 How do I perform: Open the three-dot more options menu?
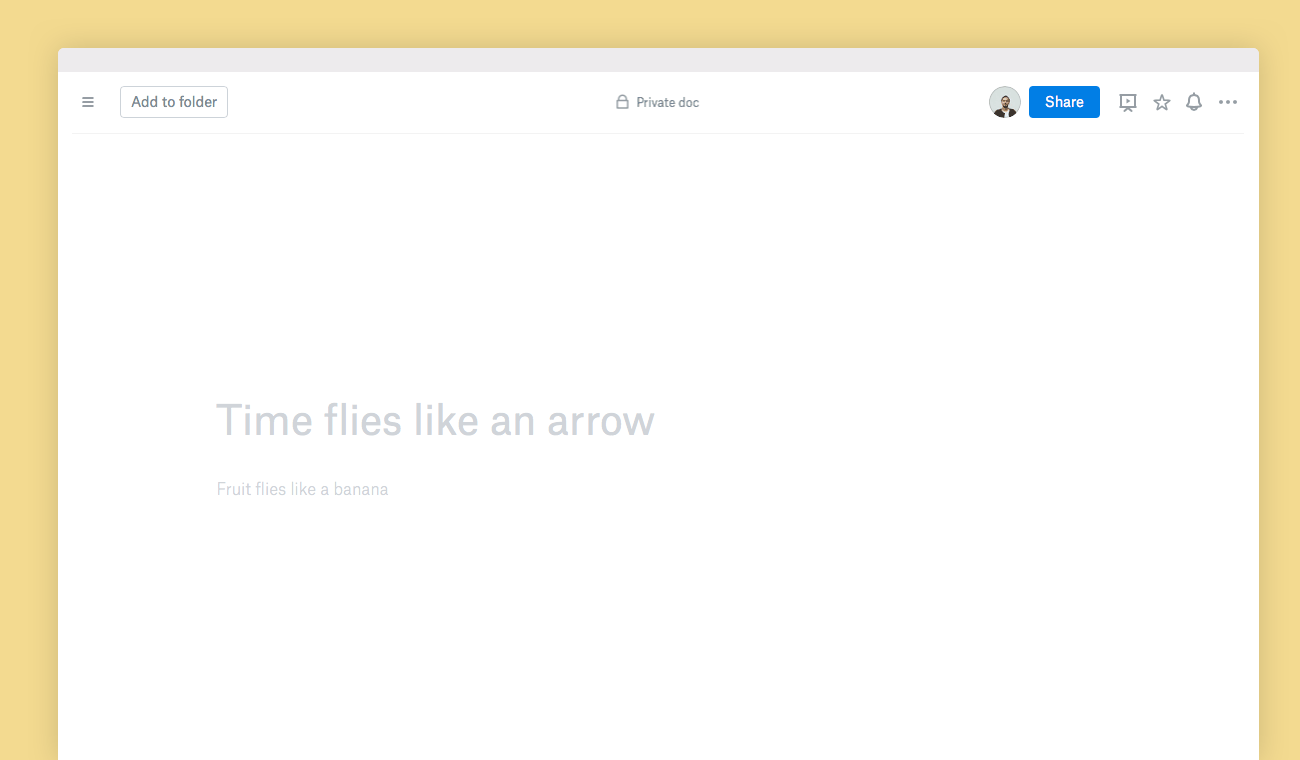tap(1228, 102)
